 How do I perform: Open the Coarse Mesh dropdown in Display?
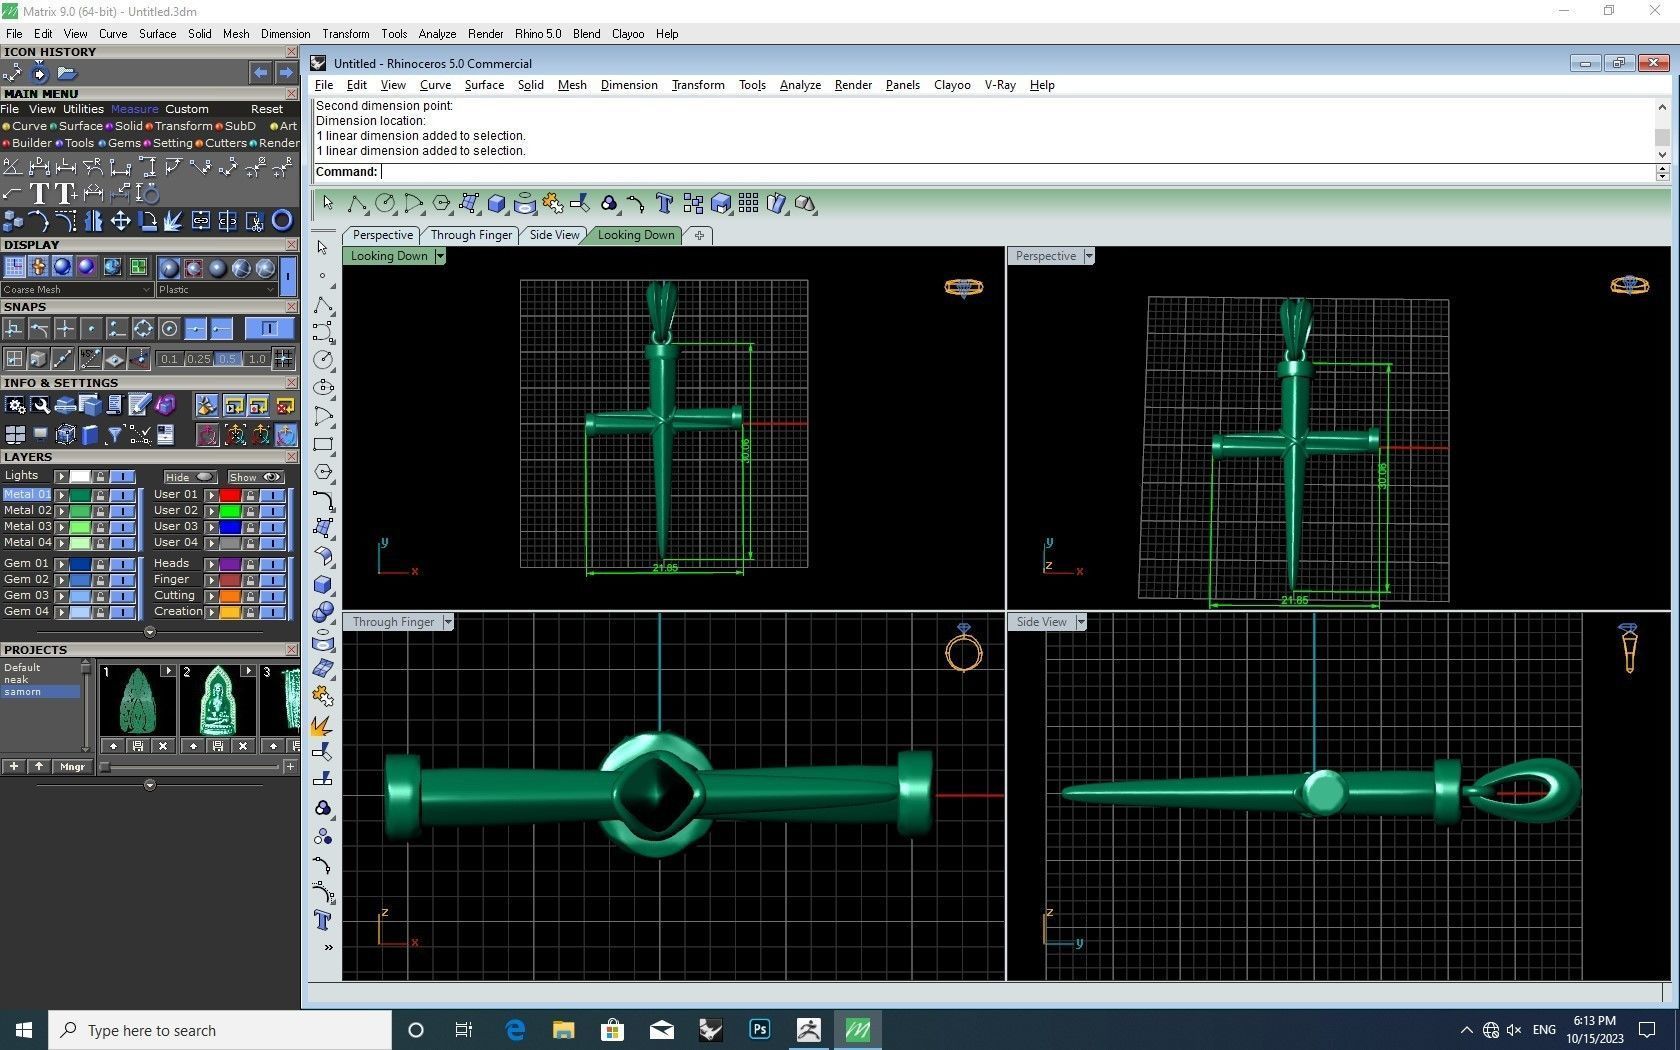tap(76, 290)
